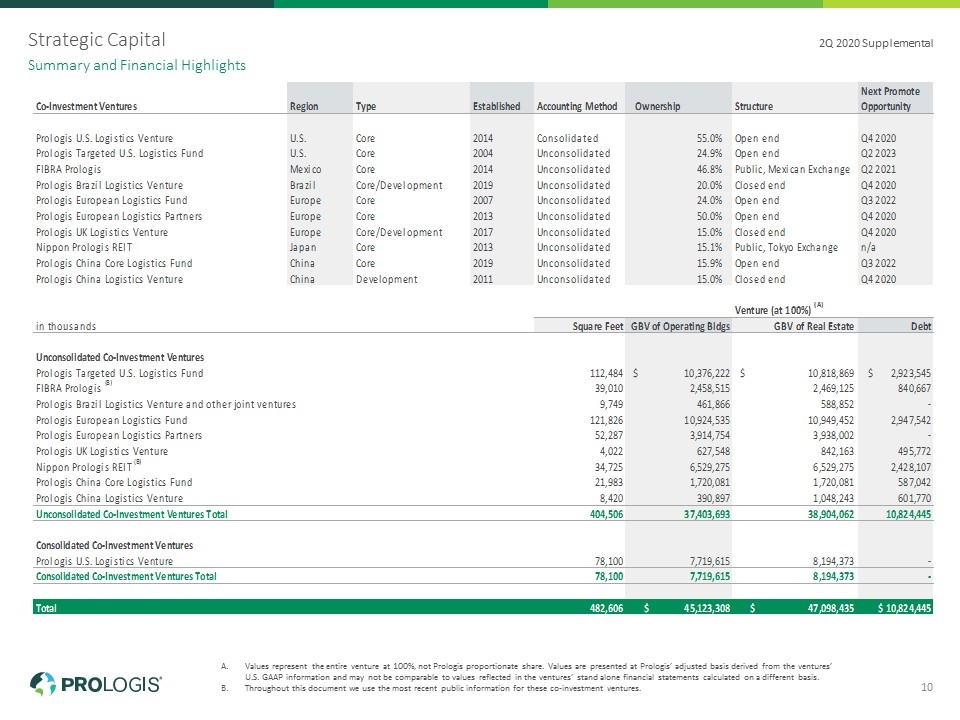Click 'Consolidated Co-Investment Ventures Total' row label
Viewport: 960px width, 720px height.
(126, 577)
